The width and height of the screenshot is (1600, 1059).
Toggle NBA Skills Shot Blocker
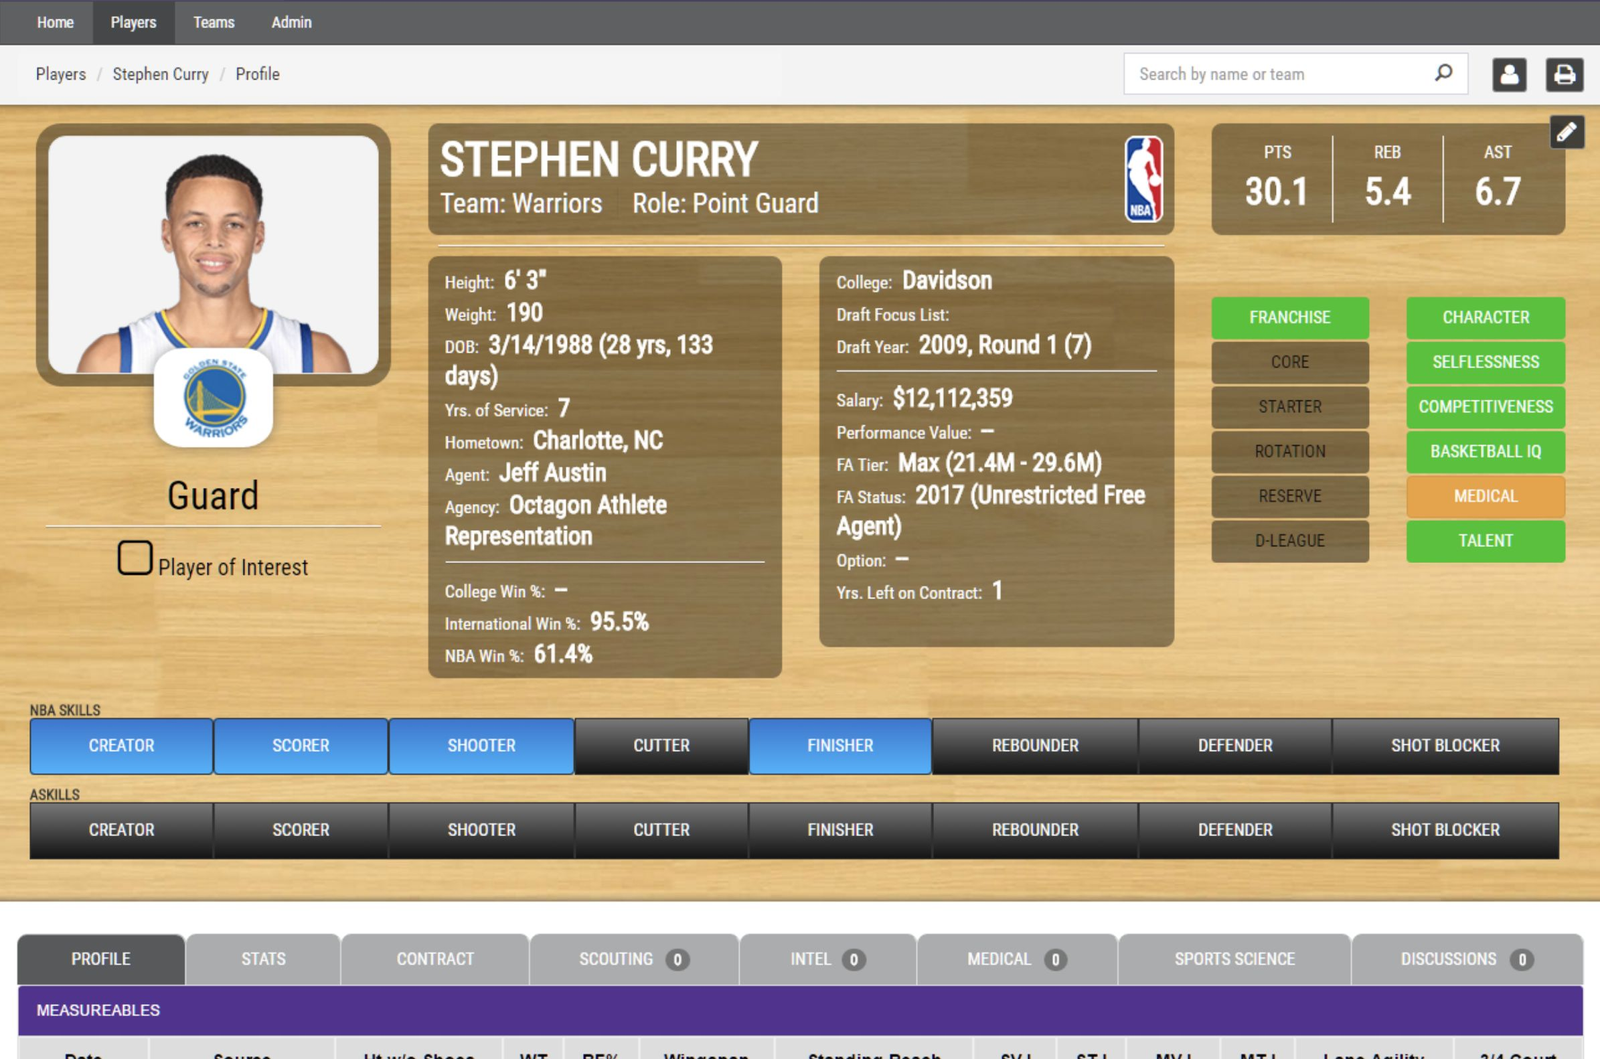(1445, 746)
